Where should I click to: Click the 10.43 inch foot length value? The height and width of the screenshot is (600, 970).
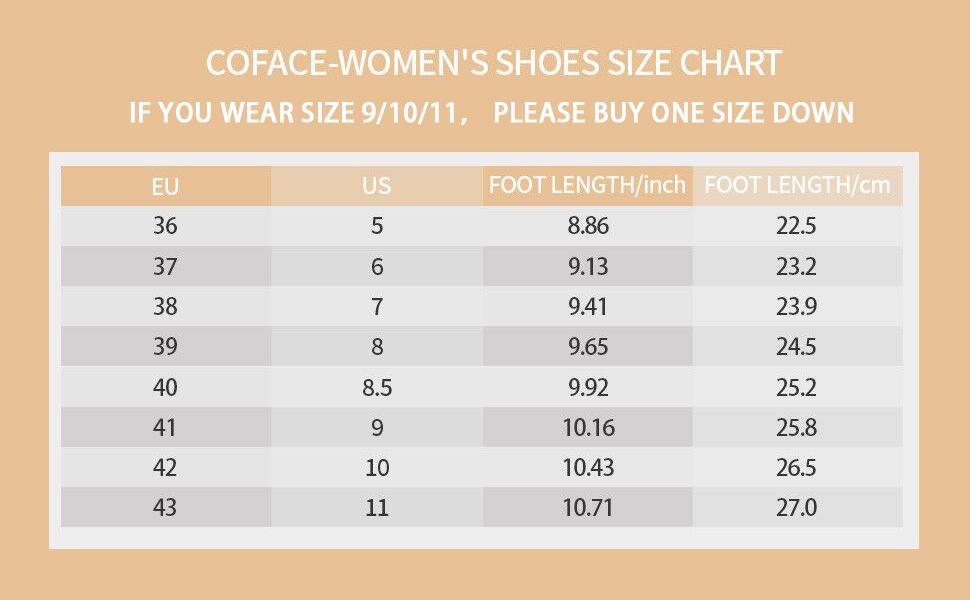(587, 468)
